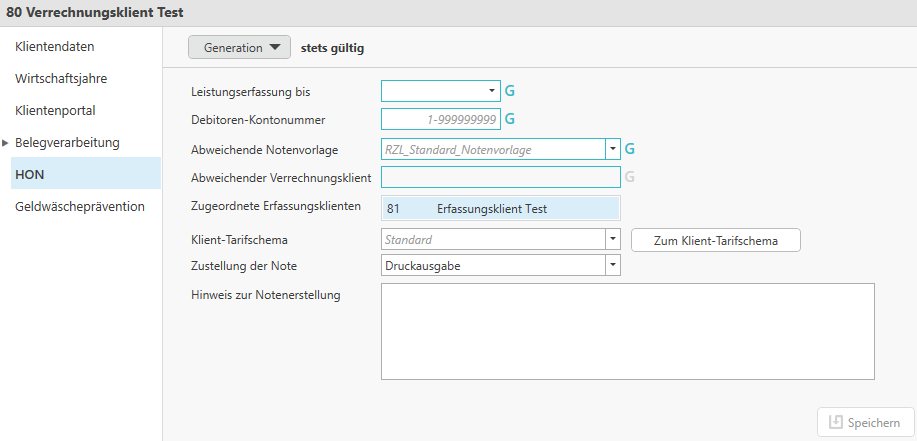
Task: Open the Generation dropdown button
Action: 239,47
